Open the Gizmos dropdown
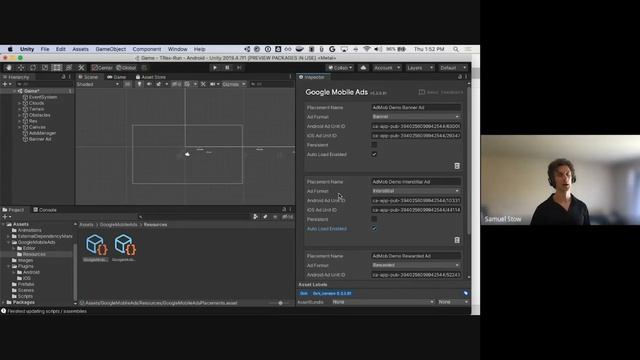Viewport: 640px width, 360px height. [x=234, y=84]
